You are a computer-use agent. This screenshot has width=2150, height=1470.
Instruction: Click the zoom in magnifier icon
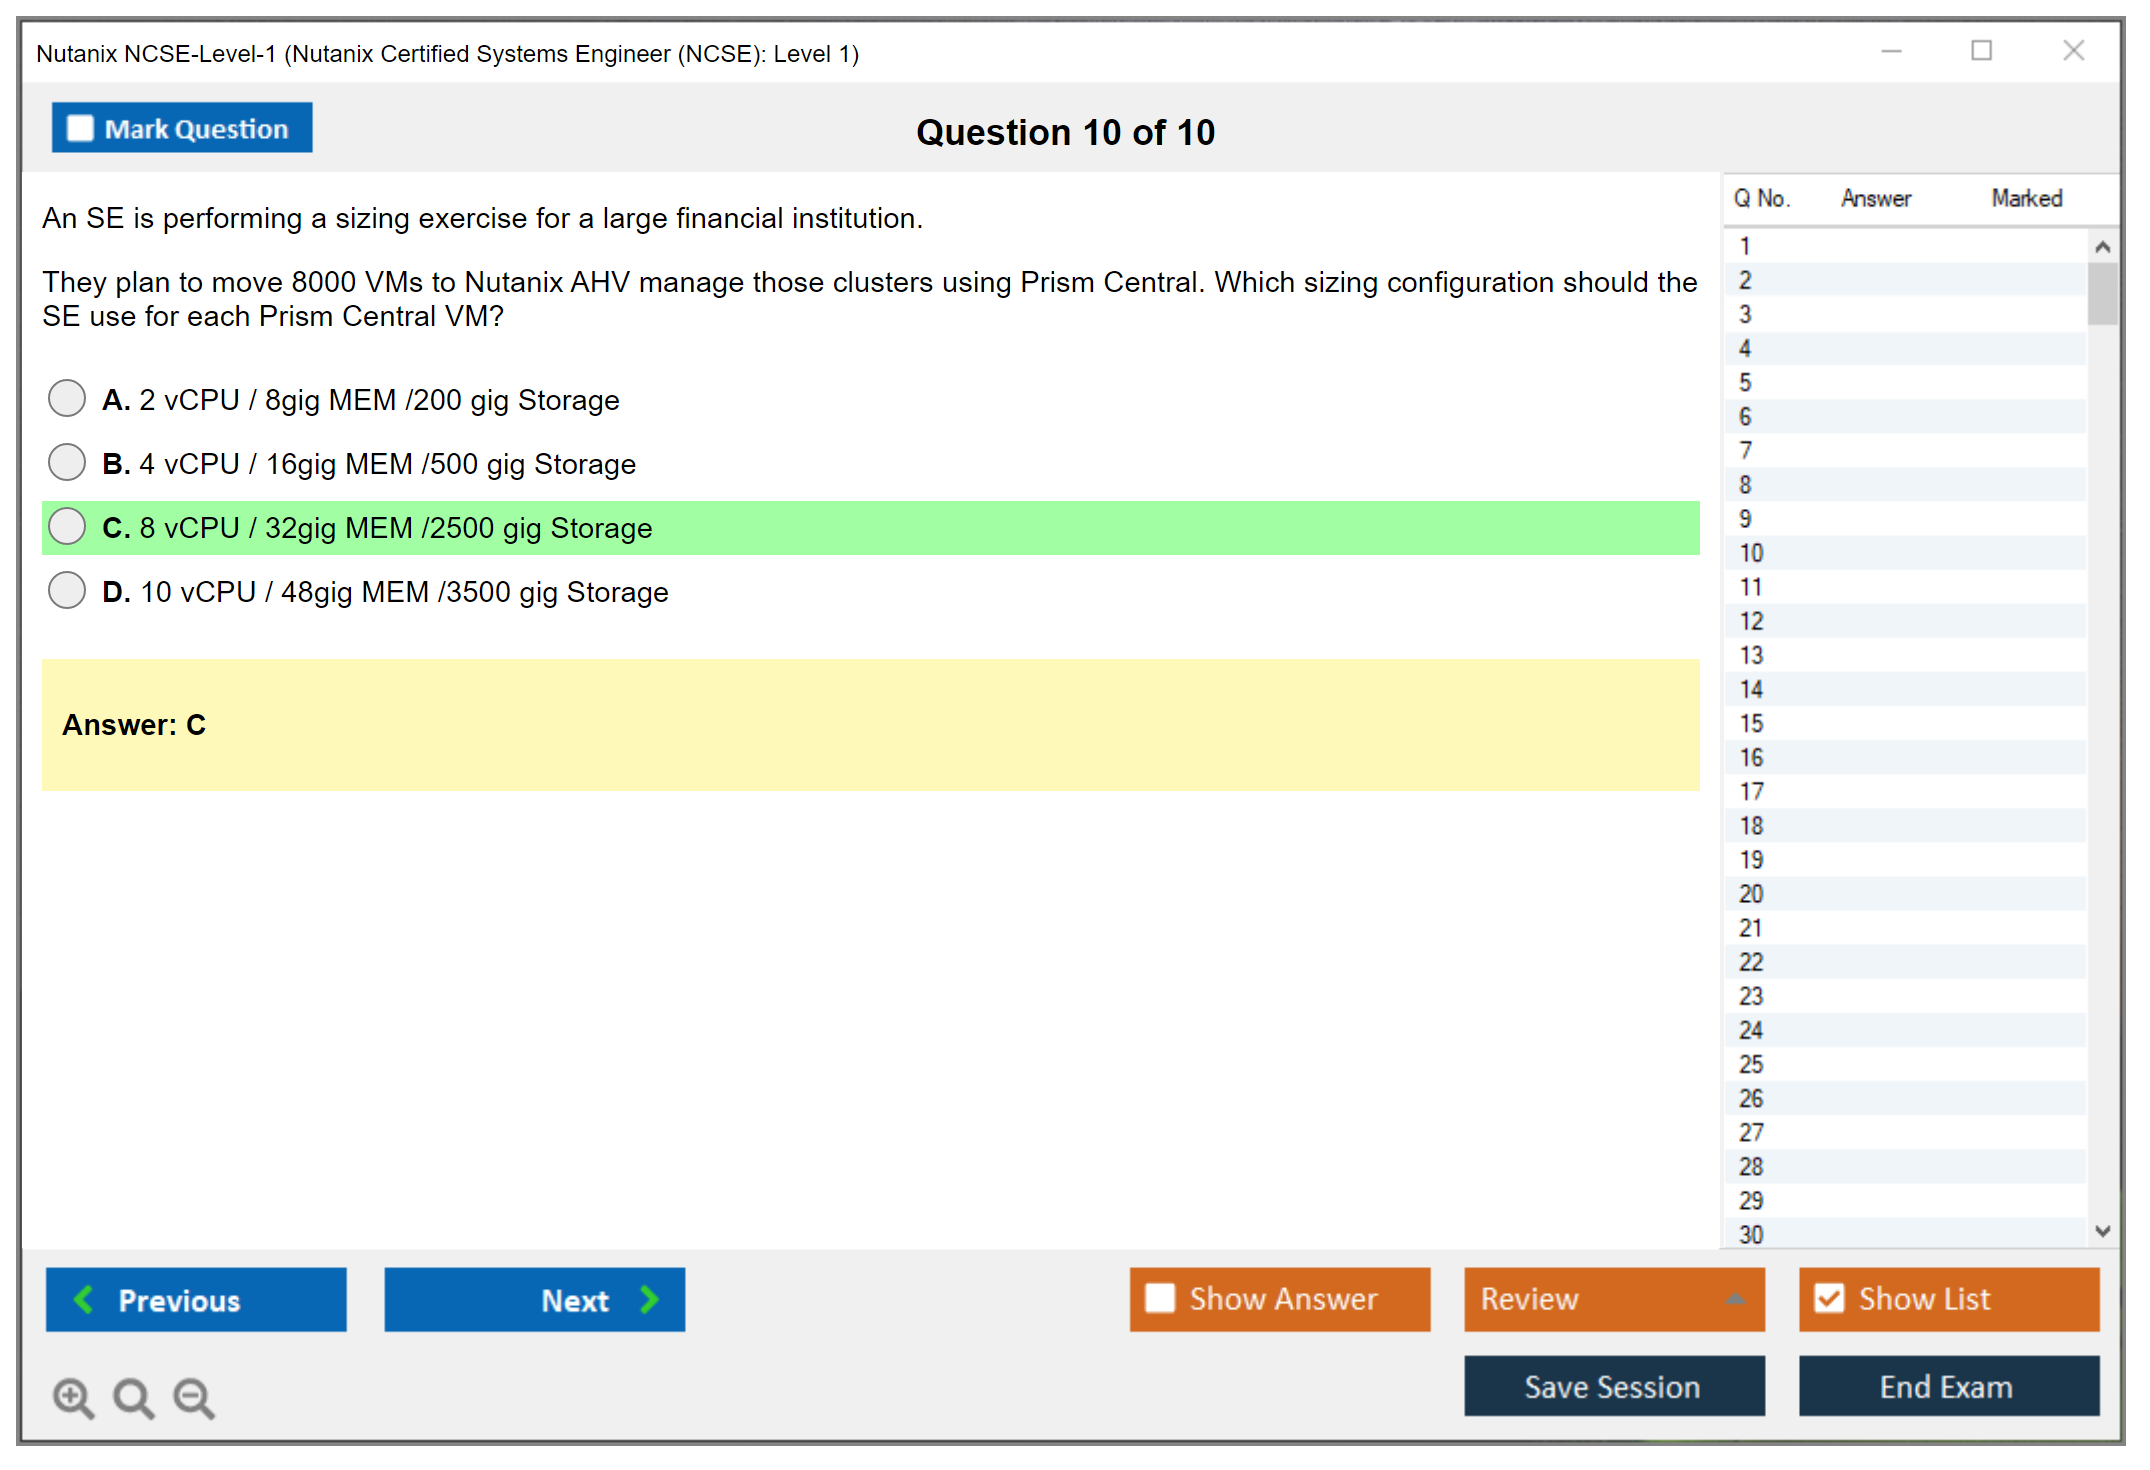click(x=73, y=1397)
